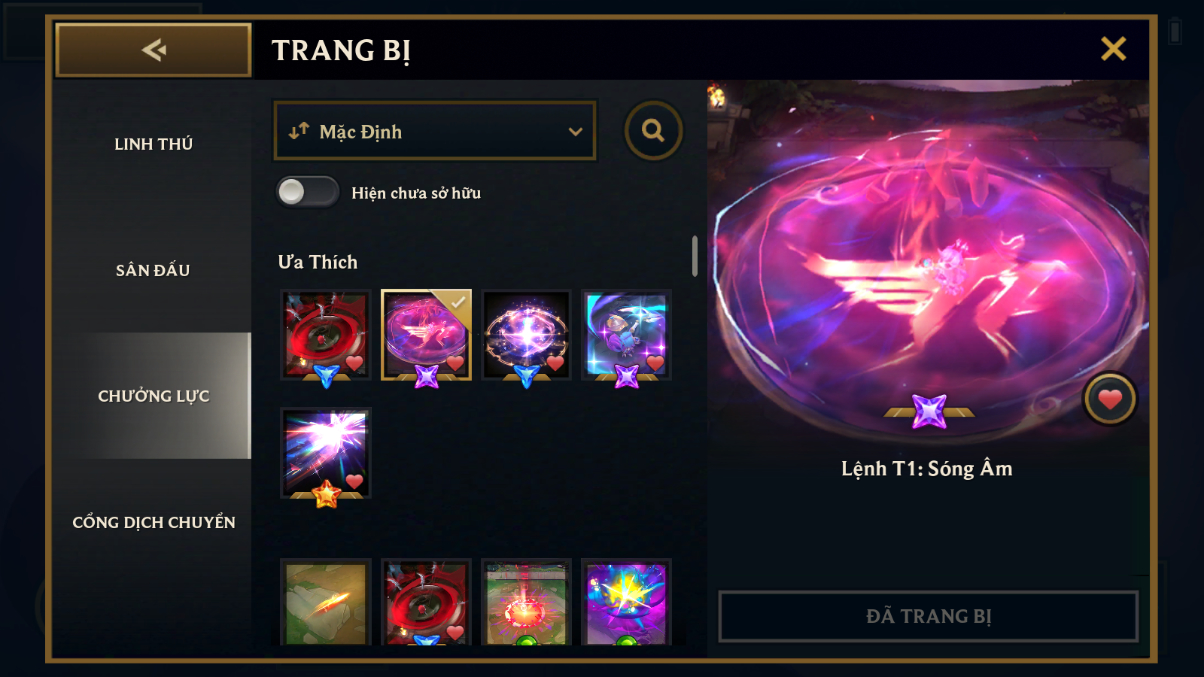
Task: Select the default yellow slash boom
Action: 326,602
